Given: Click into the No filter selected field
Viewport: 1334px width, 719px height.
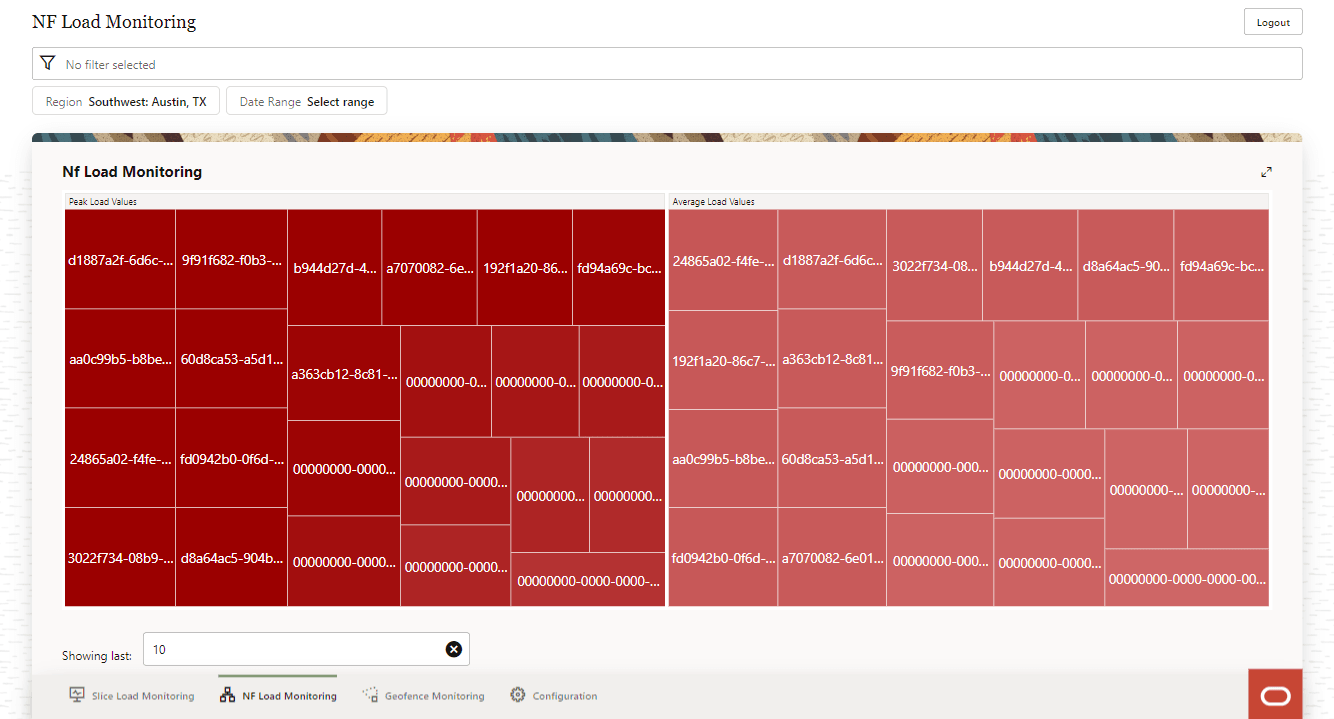Looking at the screenshot, I should pyautogui.click(x=667, y=64).
